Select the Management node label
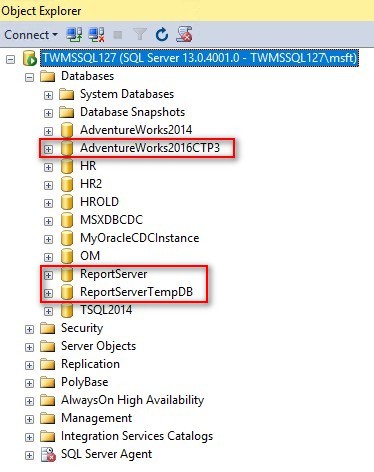Viewport: 374px width, 472px height. tap(97, 418)
